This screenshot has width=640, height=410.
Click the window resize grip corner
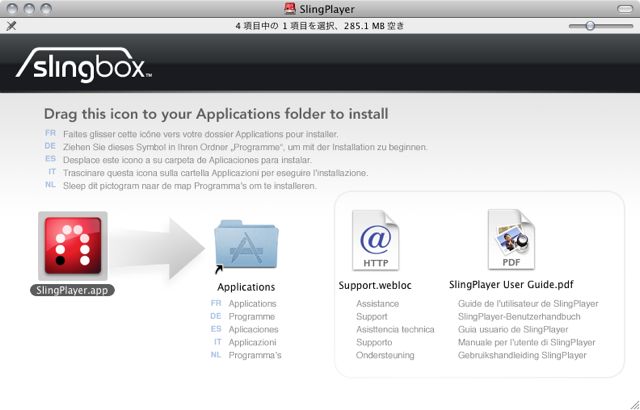click(635, 405)
